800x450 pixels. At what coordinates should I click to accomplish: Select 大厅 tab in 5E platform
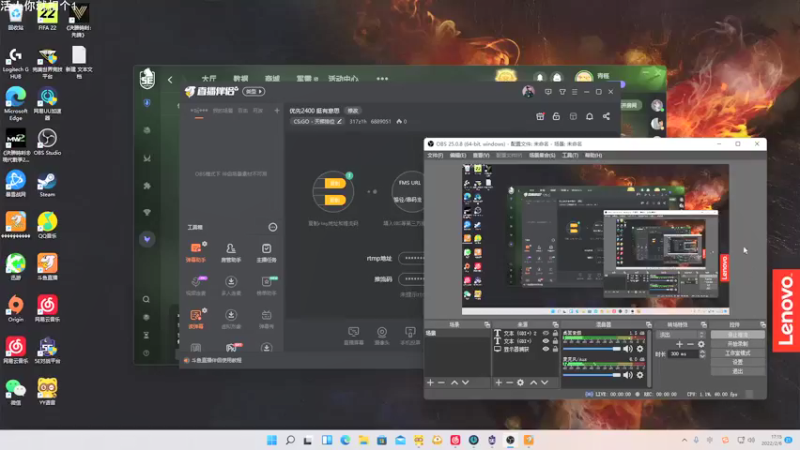coord(209,79)
